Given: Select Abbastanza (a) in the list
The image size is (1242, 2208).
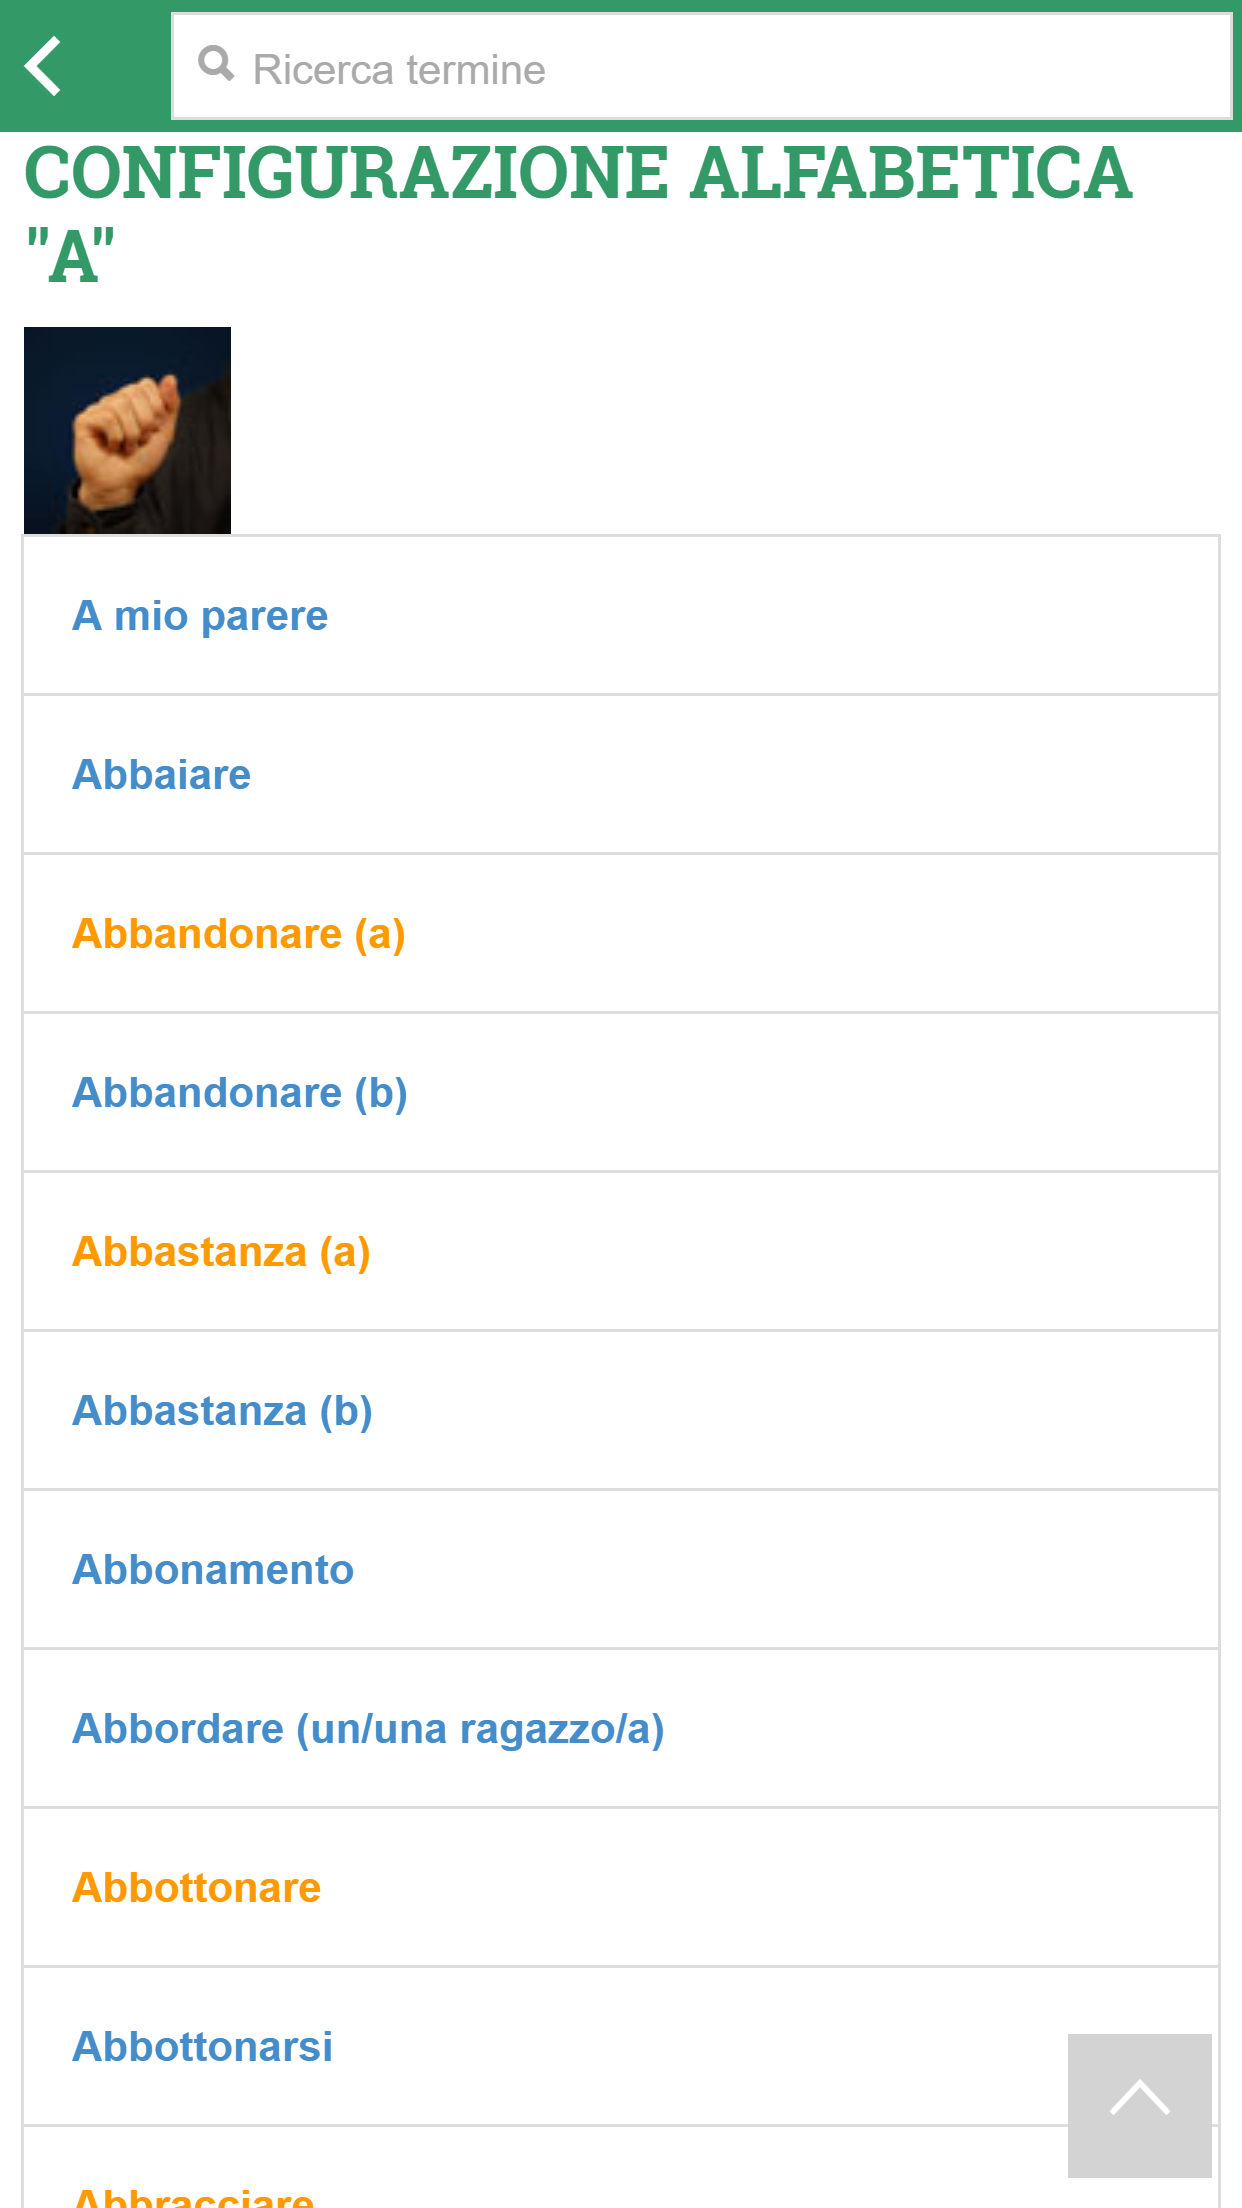Looking at the screenshot, I should coord(221,1252).
